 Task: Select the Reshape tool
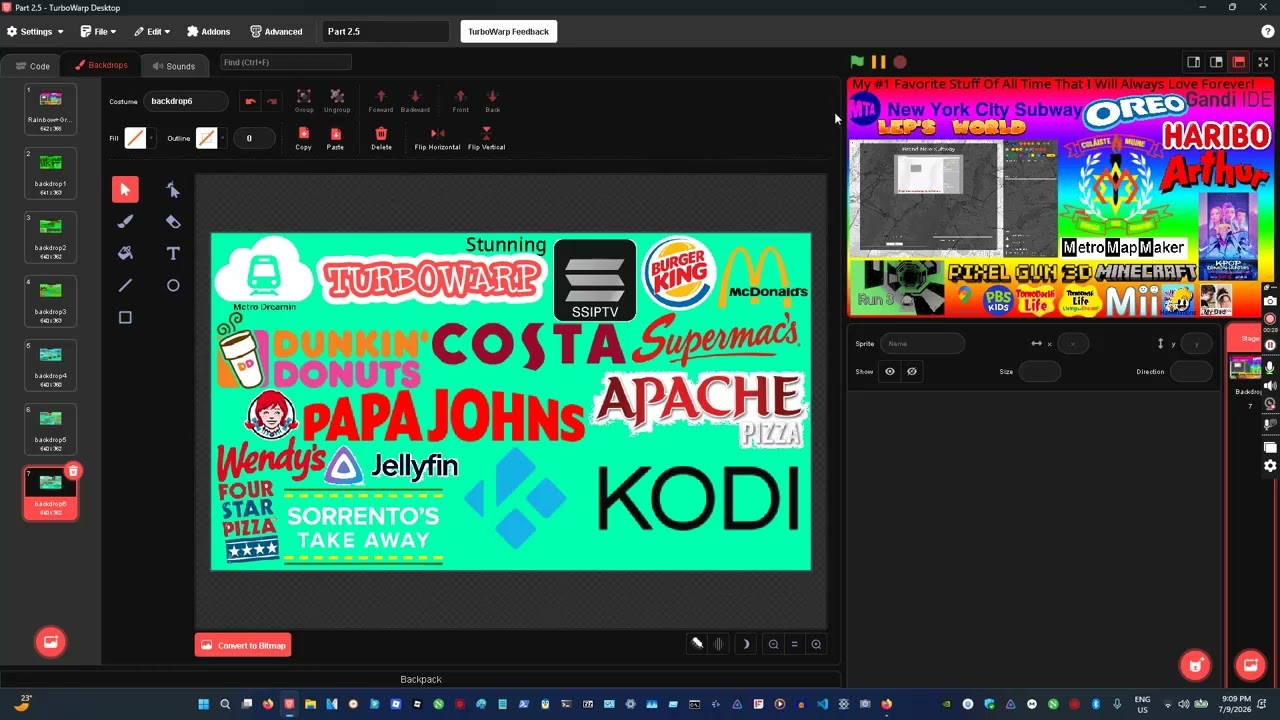[x=173, y=189]
